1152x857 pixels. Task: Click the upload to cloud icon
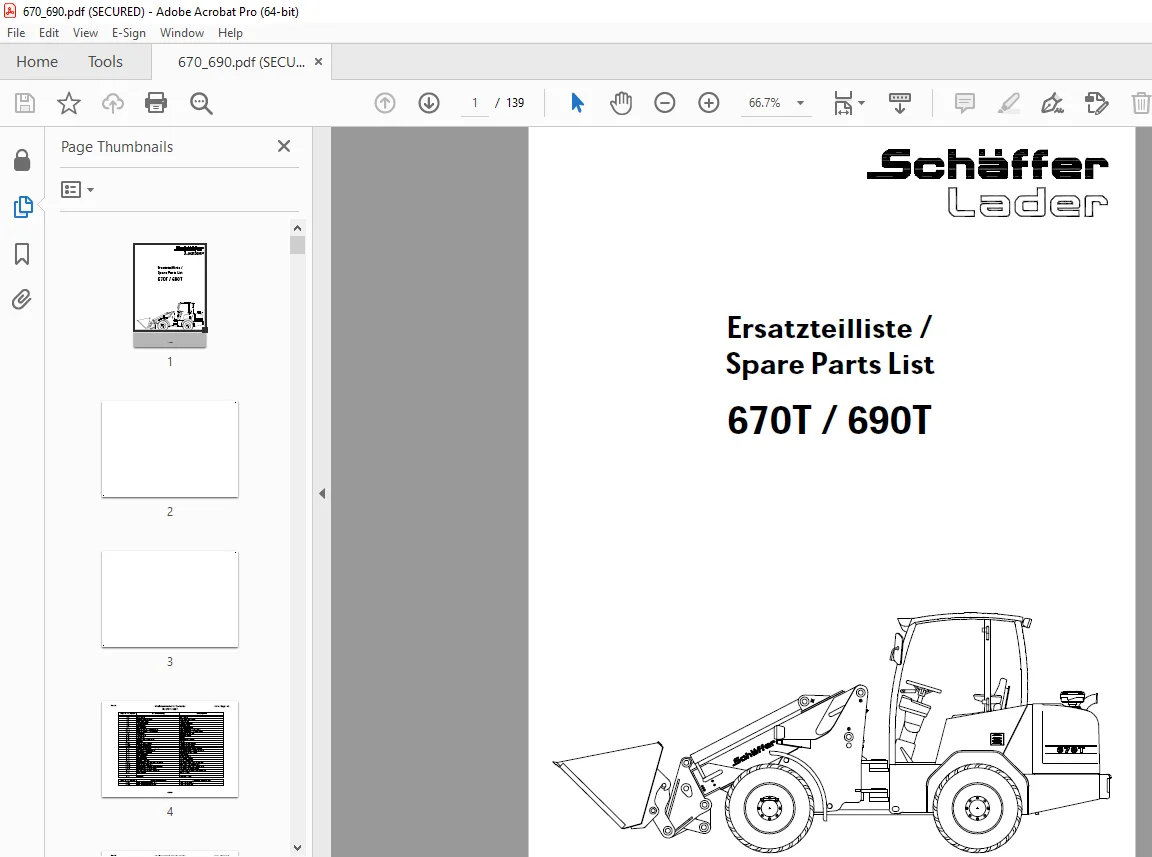click(112, 103)
